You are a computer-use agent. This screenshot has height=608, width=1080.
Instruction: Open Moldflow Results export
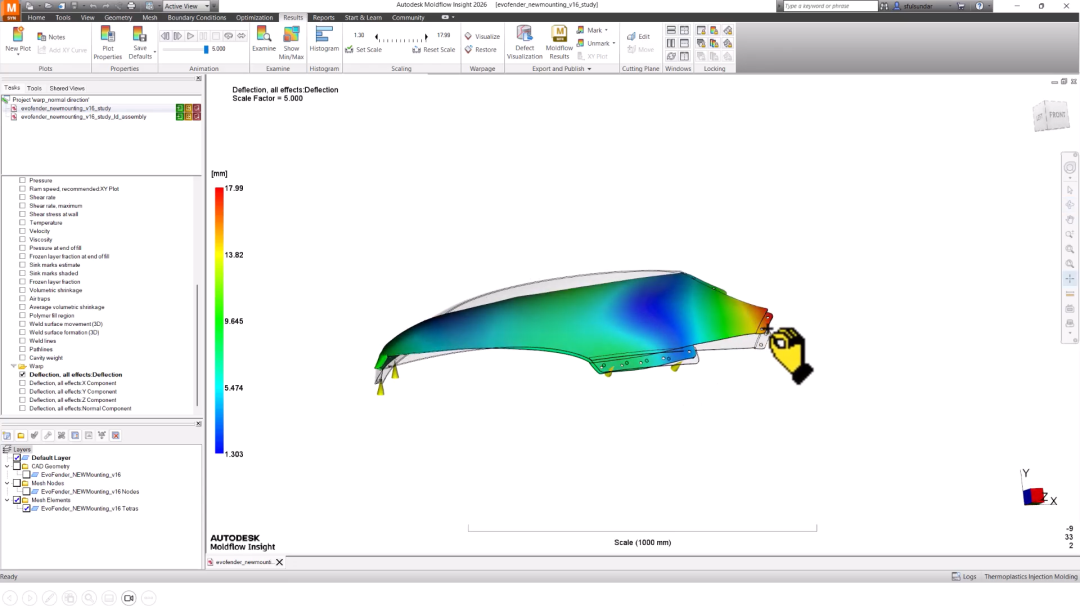tap(559, 43)
